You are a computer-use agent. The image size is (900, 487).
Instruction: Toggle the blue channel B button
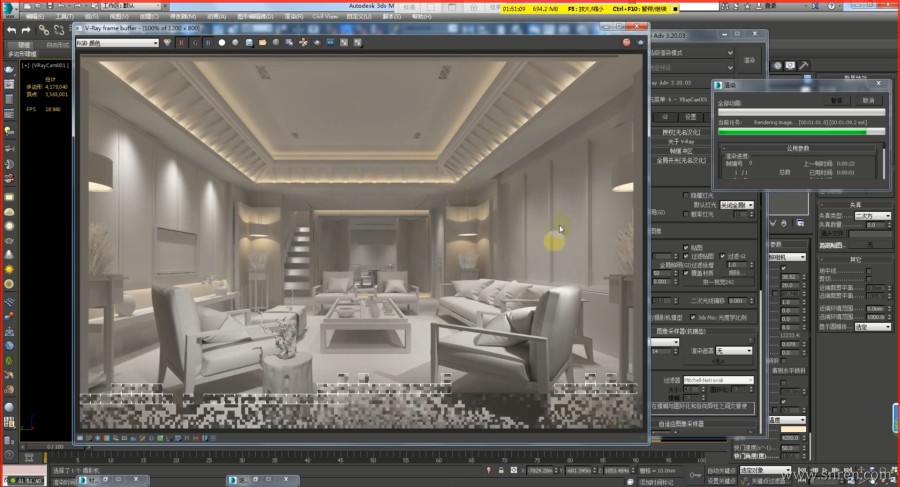pos(208,42)
